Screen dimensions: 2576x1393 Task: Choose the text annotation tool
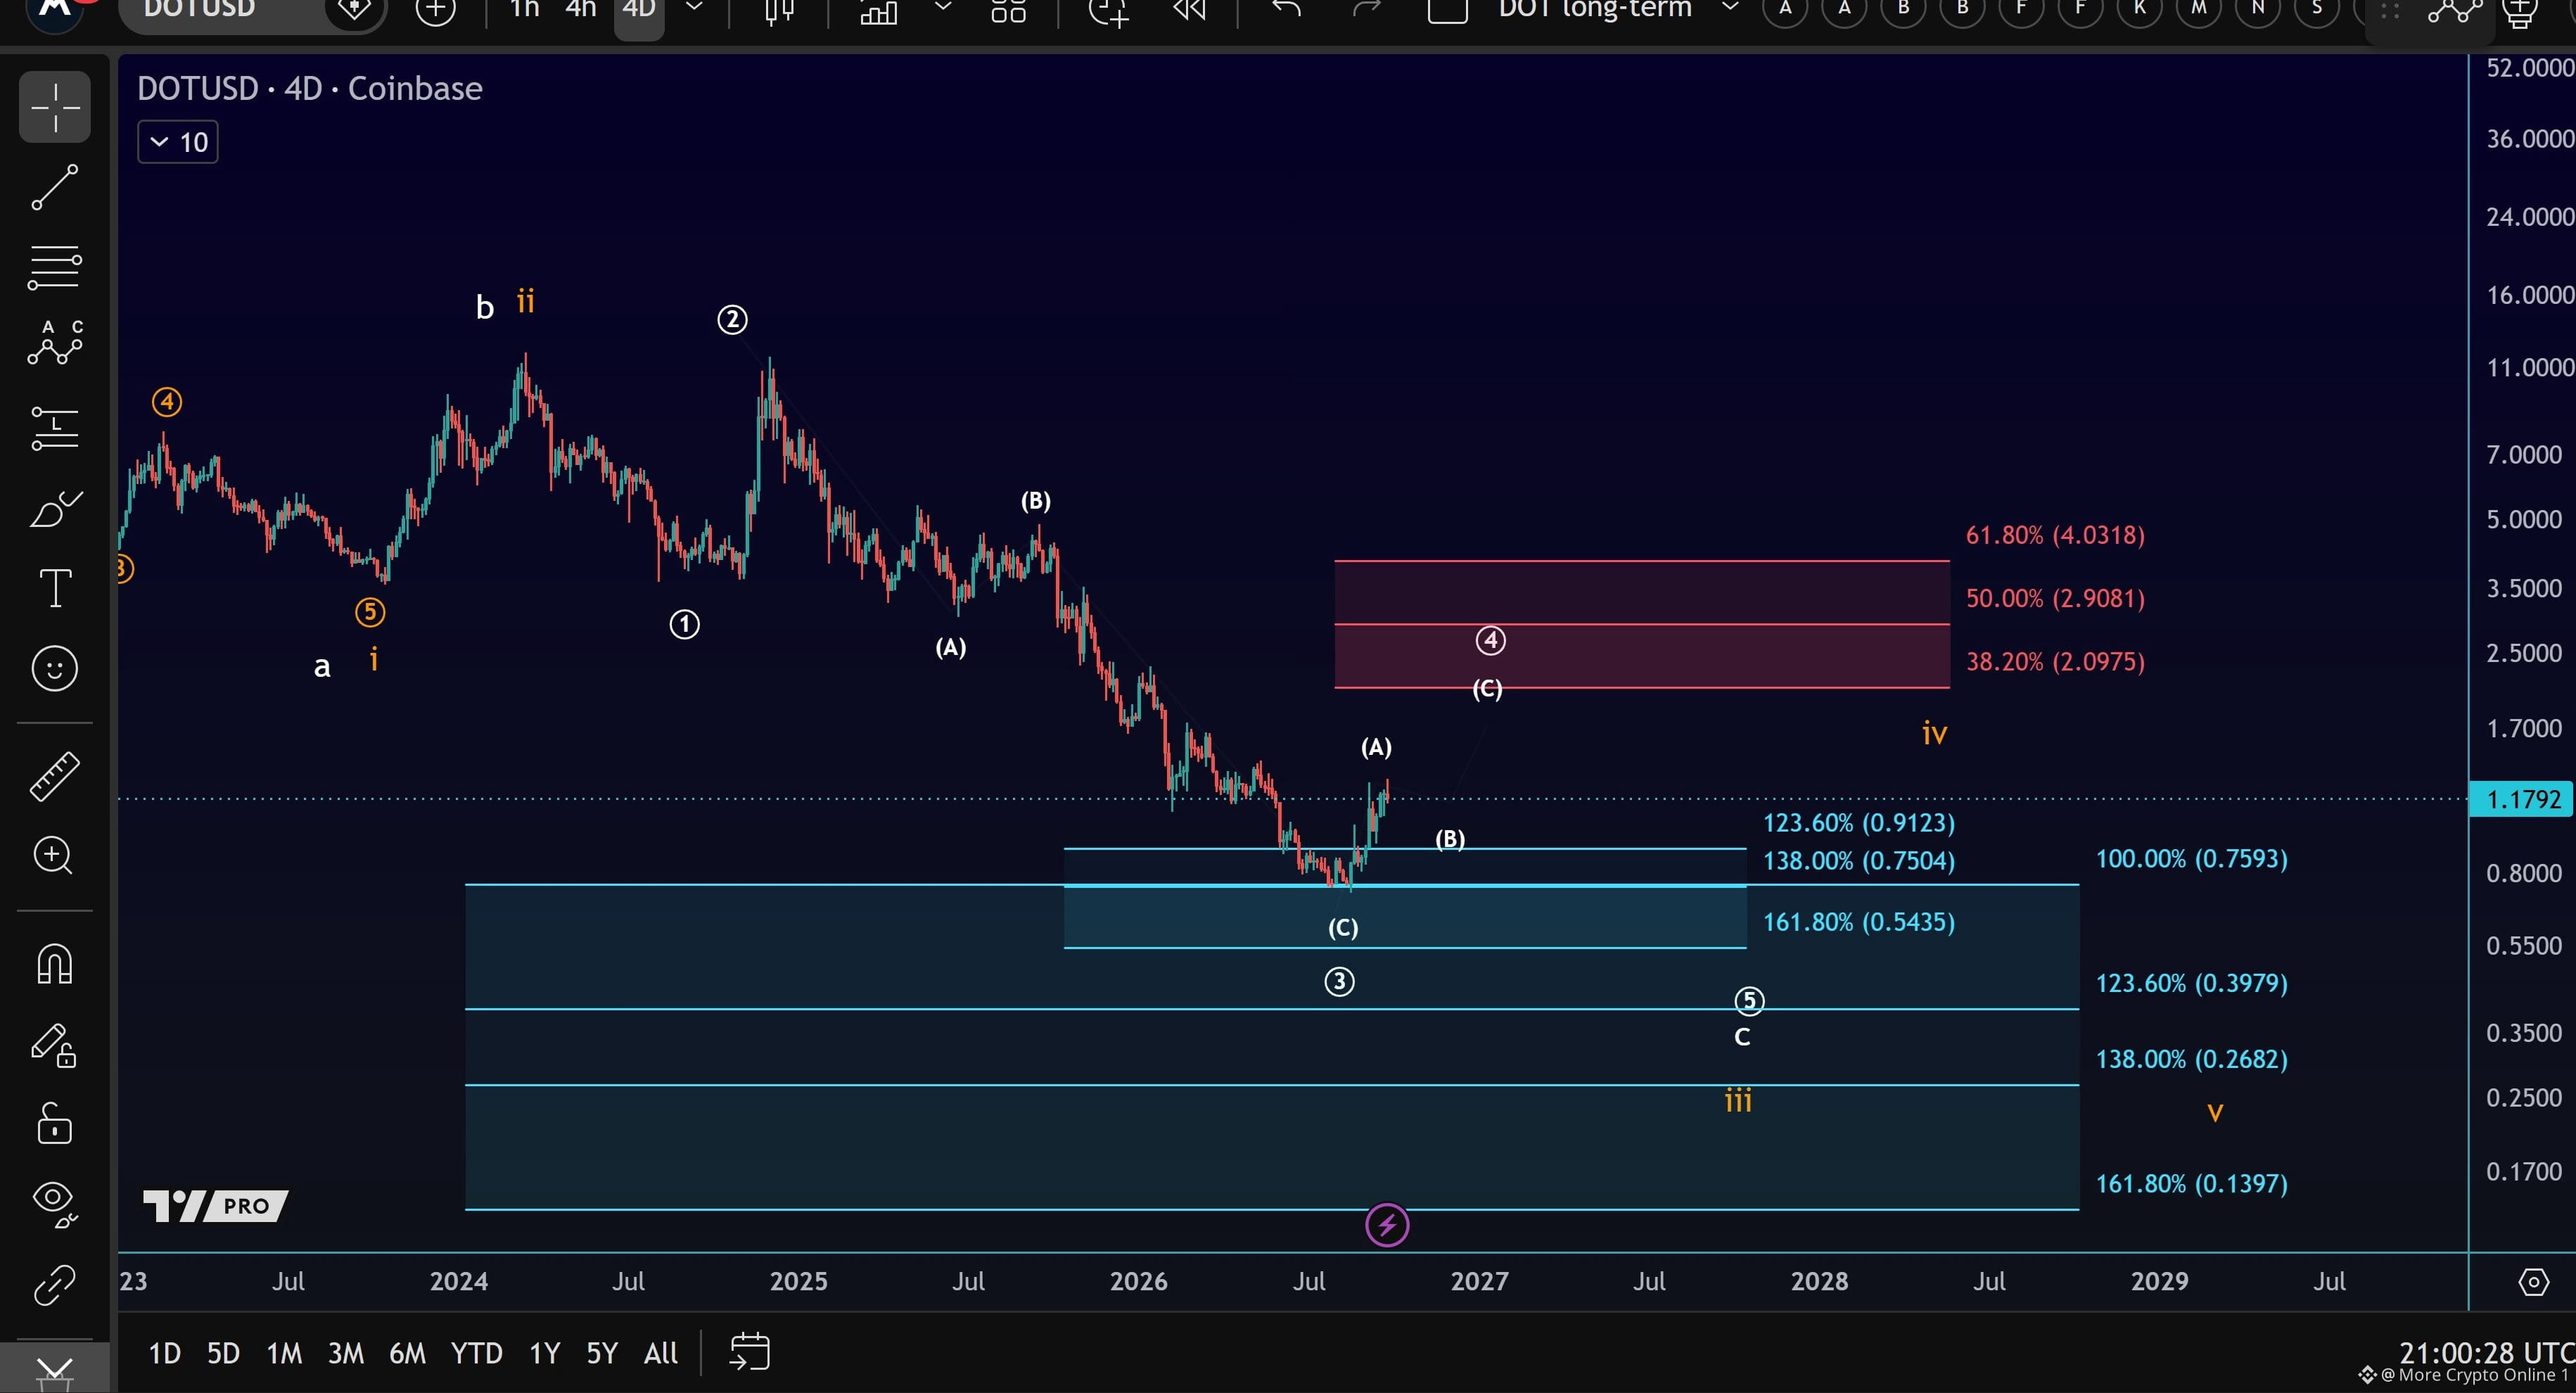click(54, 588)
